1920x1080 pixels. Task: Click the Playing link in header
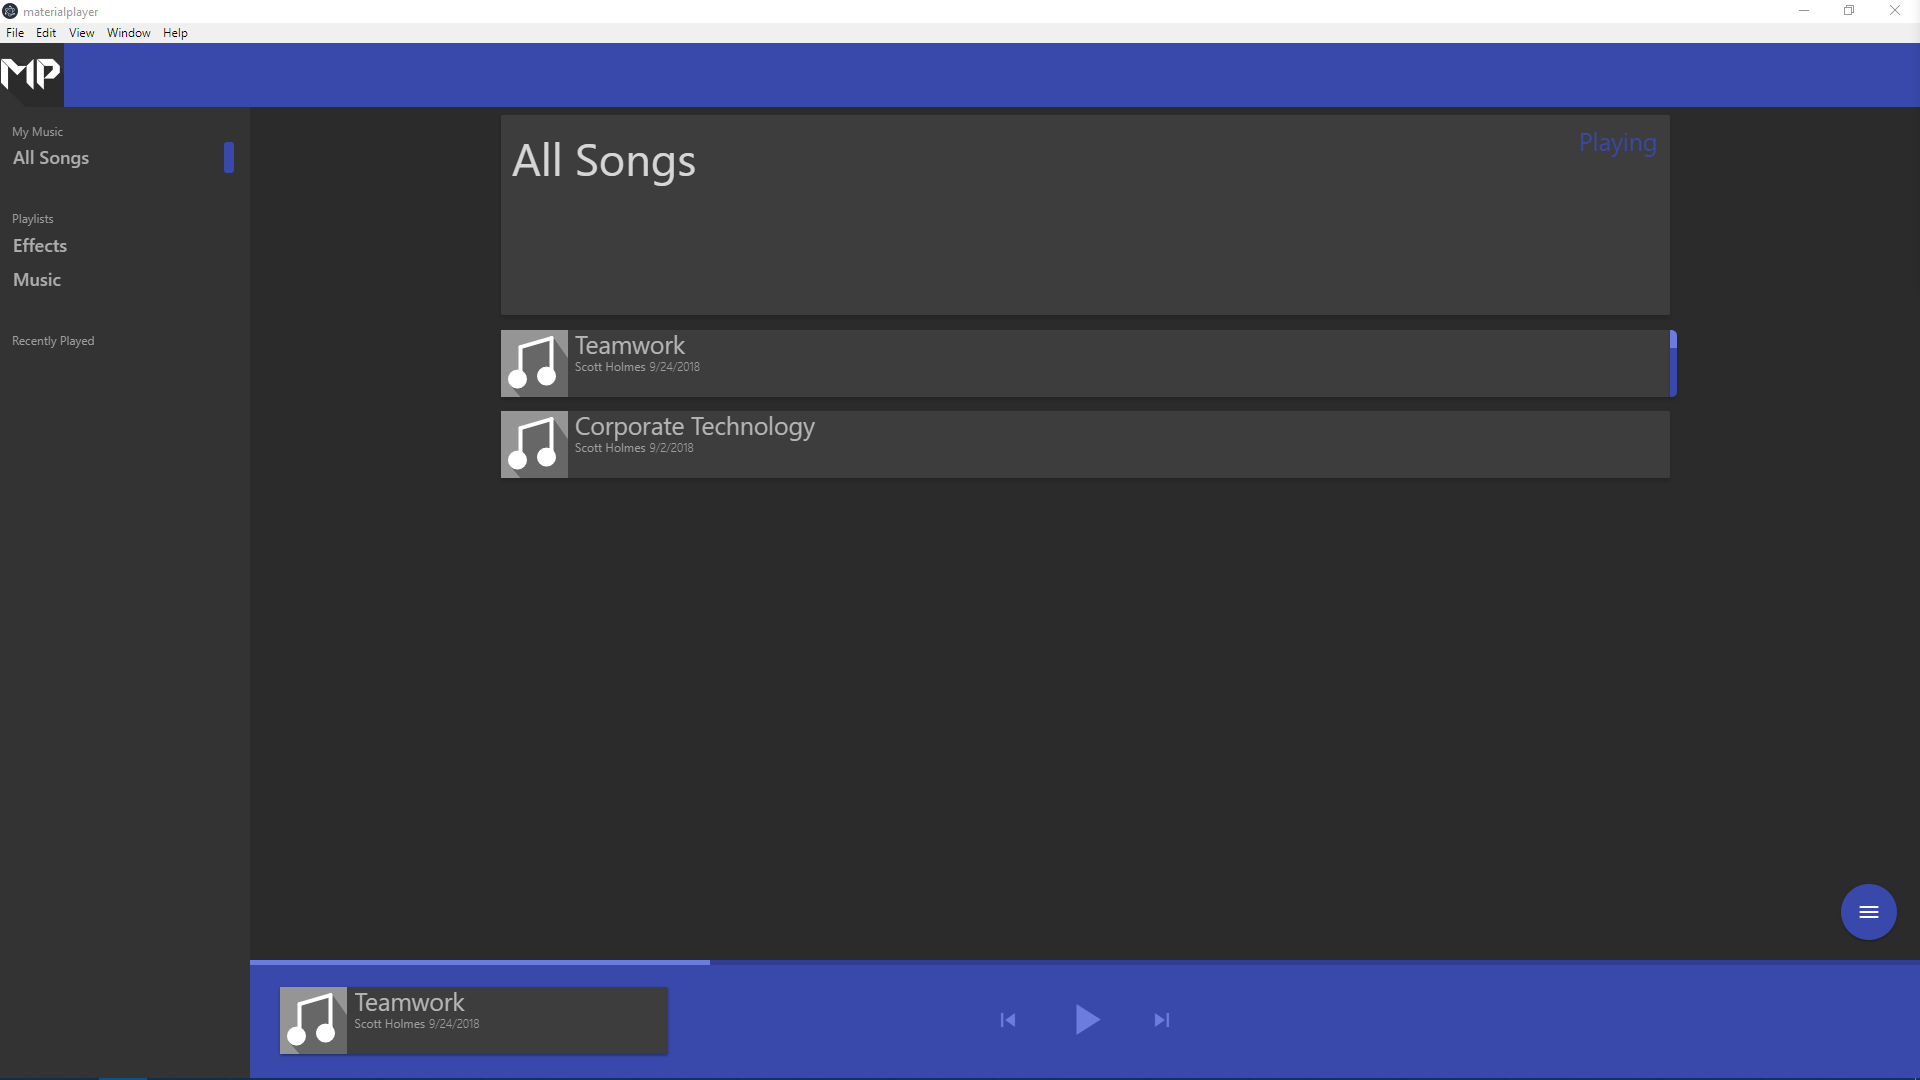(1617, 143)
